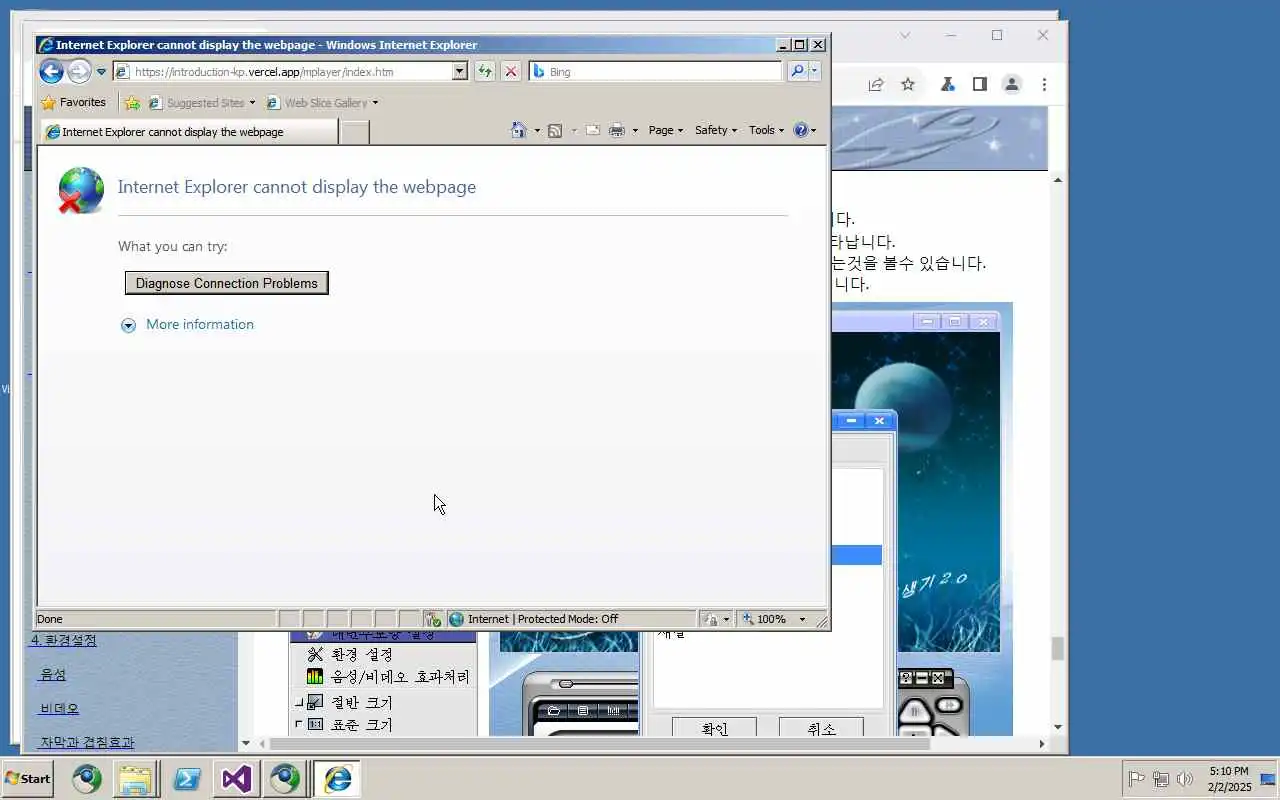Click the 취소 button in the dialog image
The image size is (1280, 800).
click(821, 729)
